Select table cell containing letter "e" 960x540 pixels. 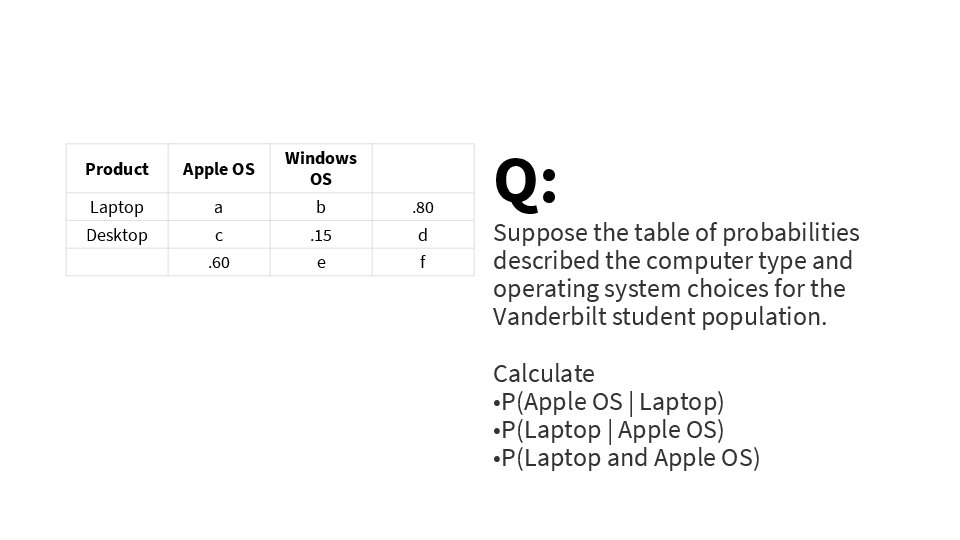click(321, 262)
